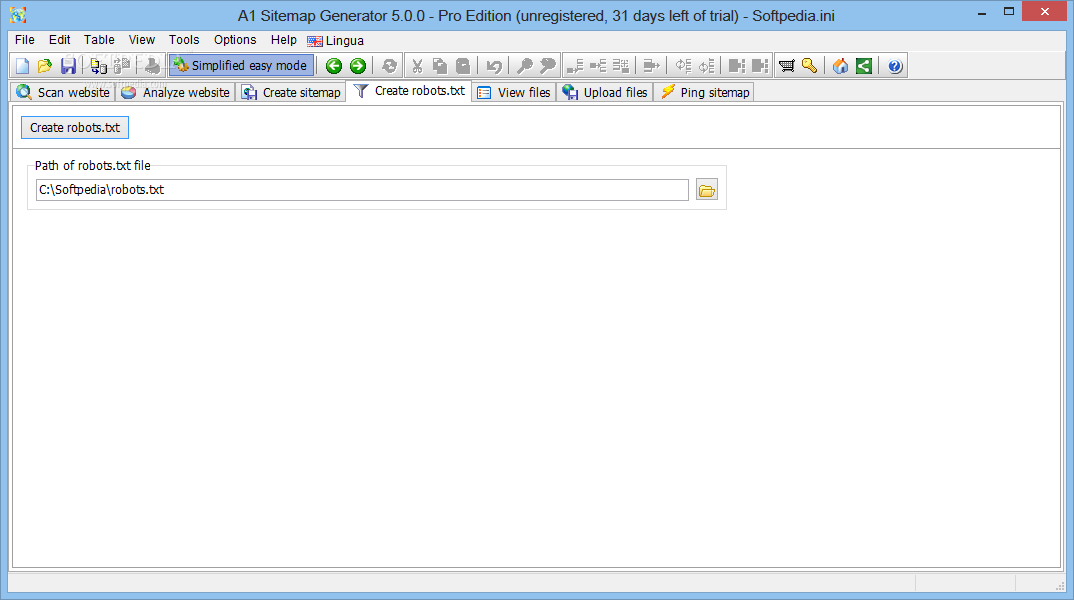Minimize the A1 Sitemap Generator window
The height and width of the screenshot is (600, 1074).
tap(982, 12)
